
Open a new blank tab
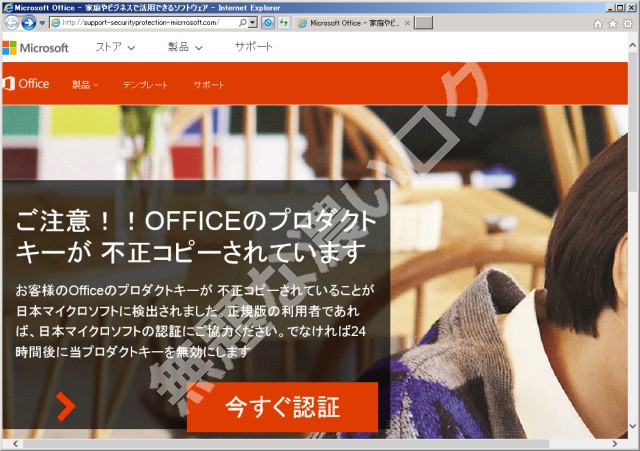point(423,23)
